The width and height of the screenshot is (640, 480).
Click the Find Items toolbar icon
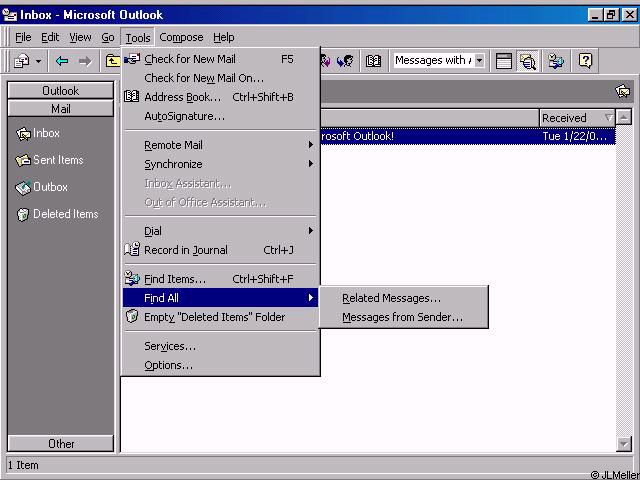pyautogui.click(x=556, y=61)
